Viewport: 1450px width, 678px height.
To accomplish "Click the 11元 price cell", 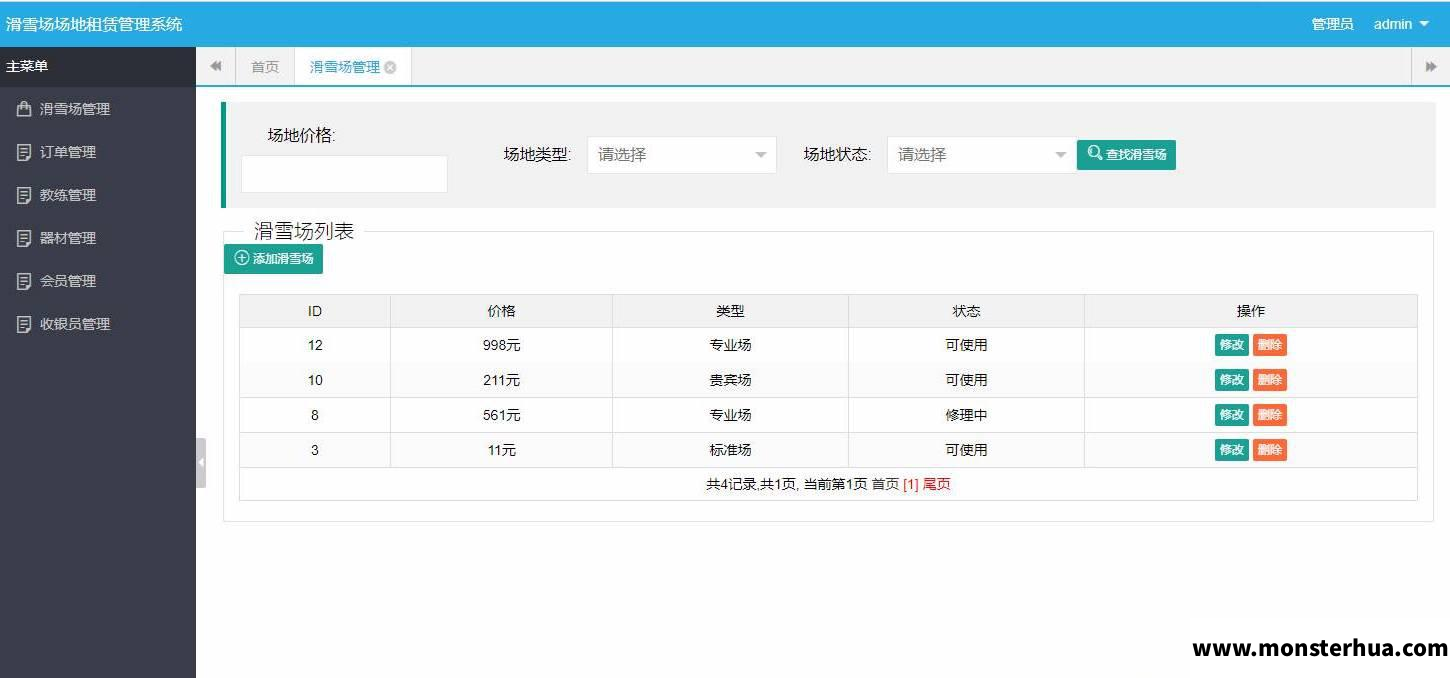I will 501,450.
